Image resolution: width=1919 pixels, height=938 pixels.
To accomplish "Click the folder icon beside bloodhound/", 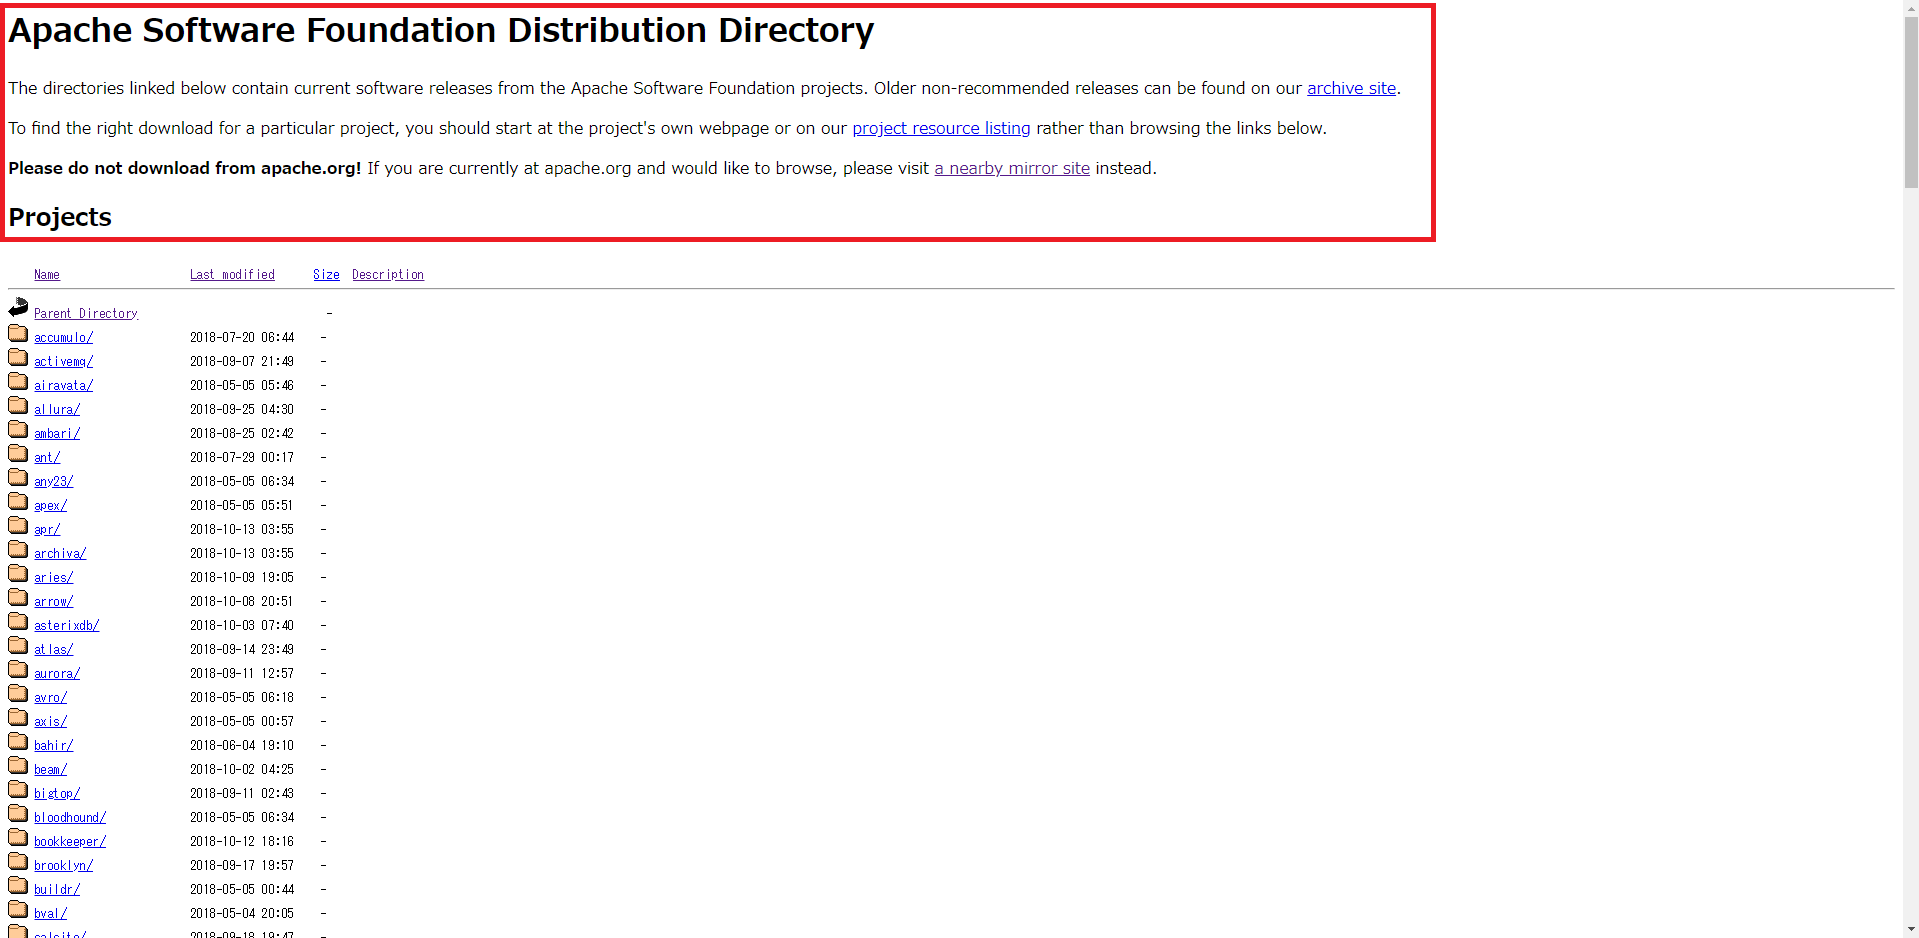I will 18,813.
